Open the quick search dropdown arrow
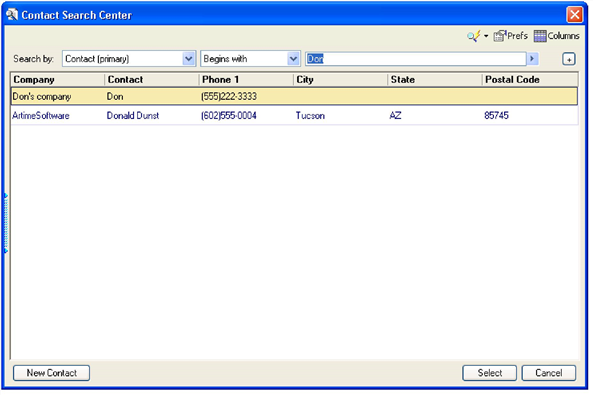The height and width of the screenshot is (395, 593). [486, 36]
